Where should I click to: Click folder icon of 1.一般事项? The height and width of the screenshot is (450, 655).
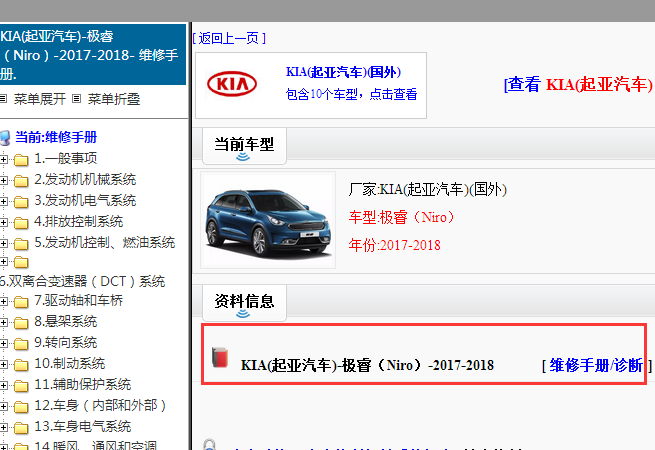21,160
